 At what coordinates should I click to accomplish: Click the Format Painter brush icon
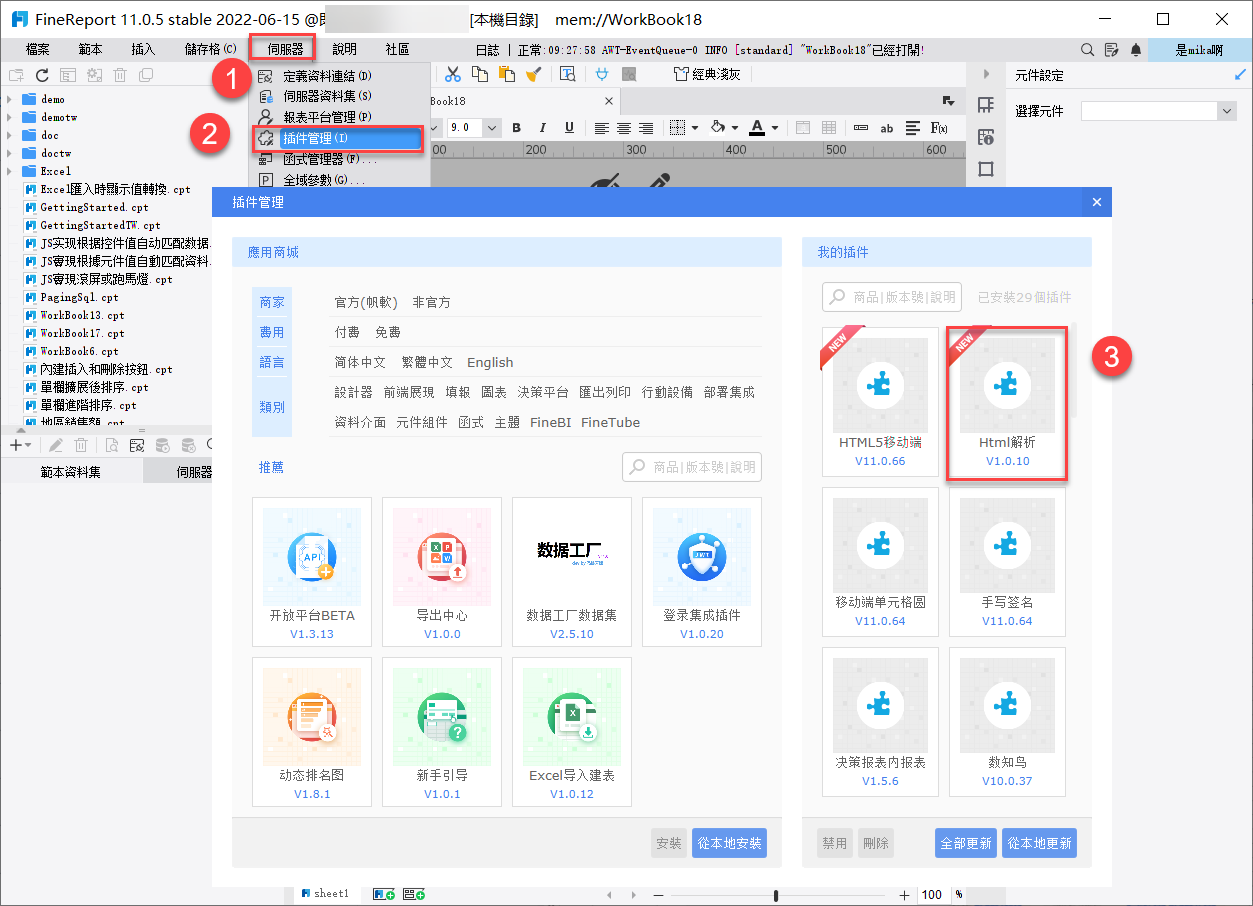(533, 74)
